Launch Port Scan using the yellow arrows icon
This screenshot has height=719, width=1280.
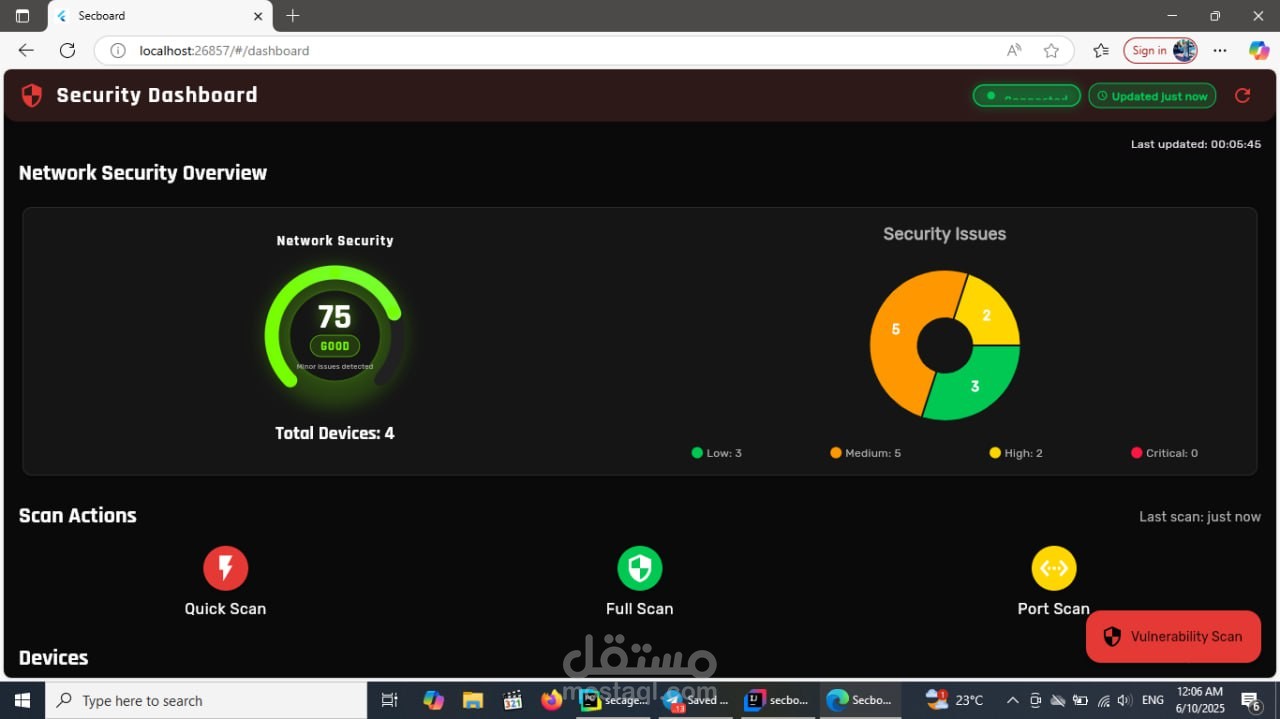tap(1053, 568)
